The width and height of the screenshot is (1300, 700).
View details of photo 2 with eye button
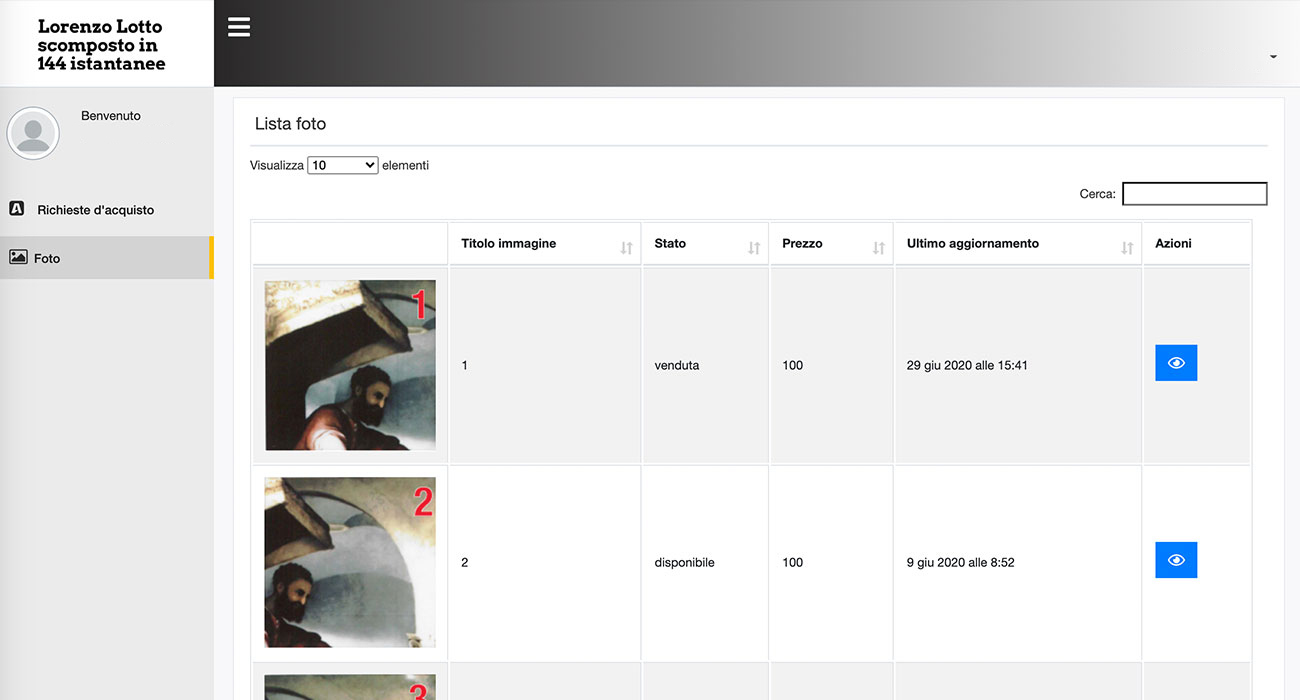tap(1175, 560)
